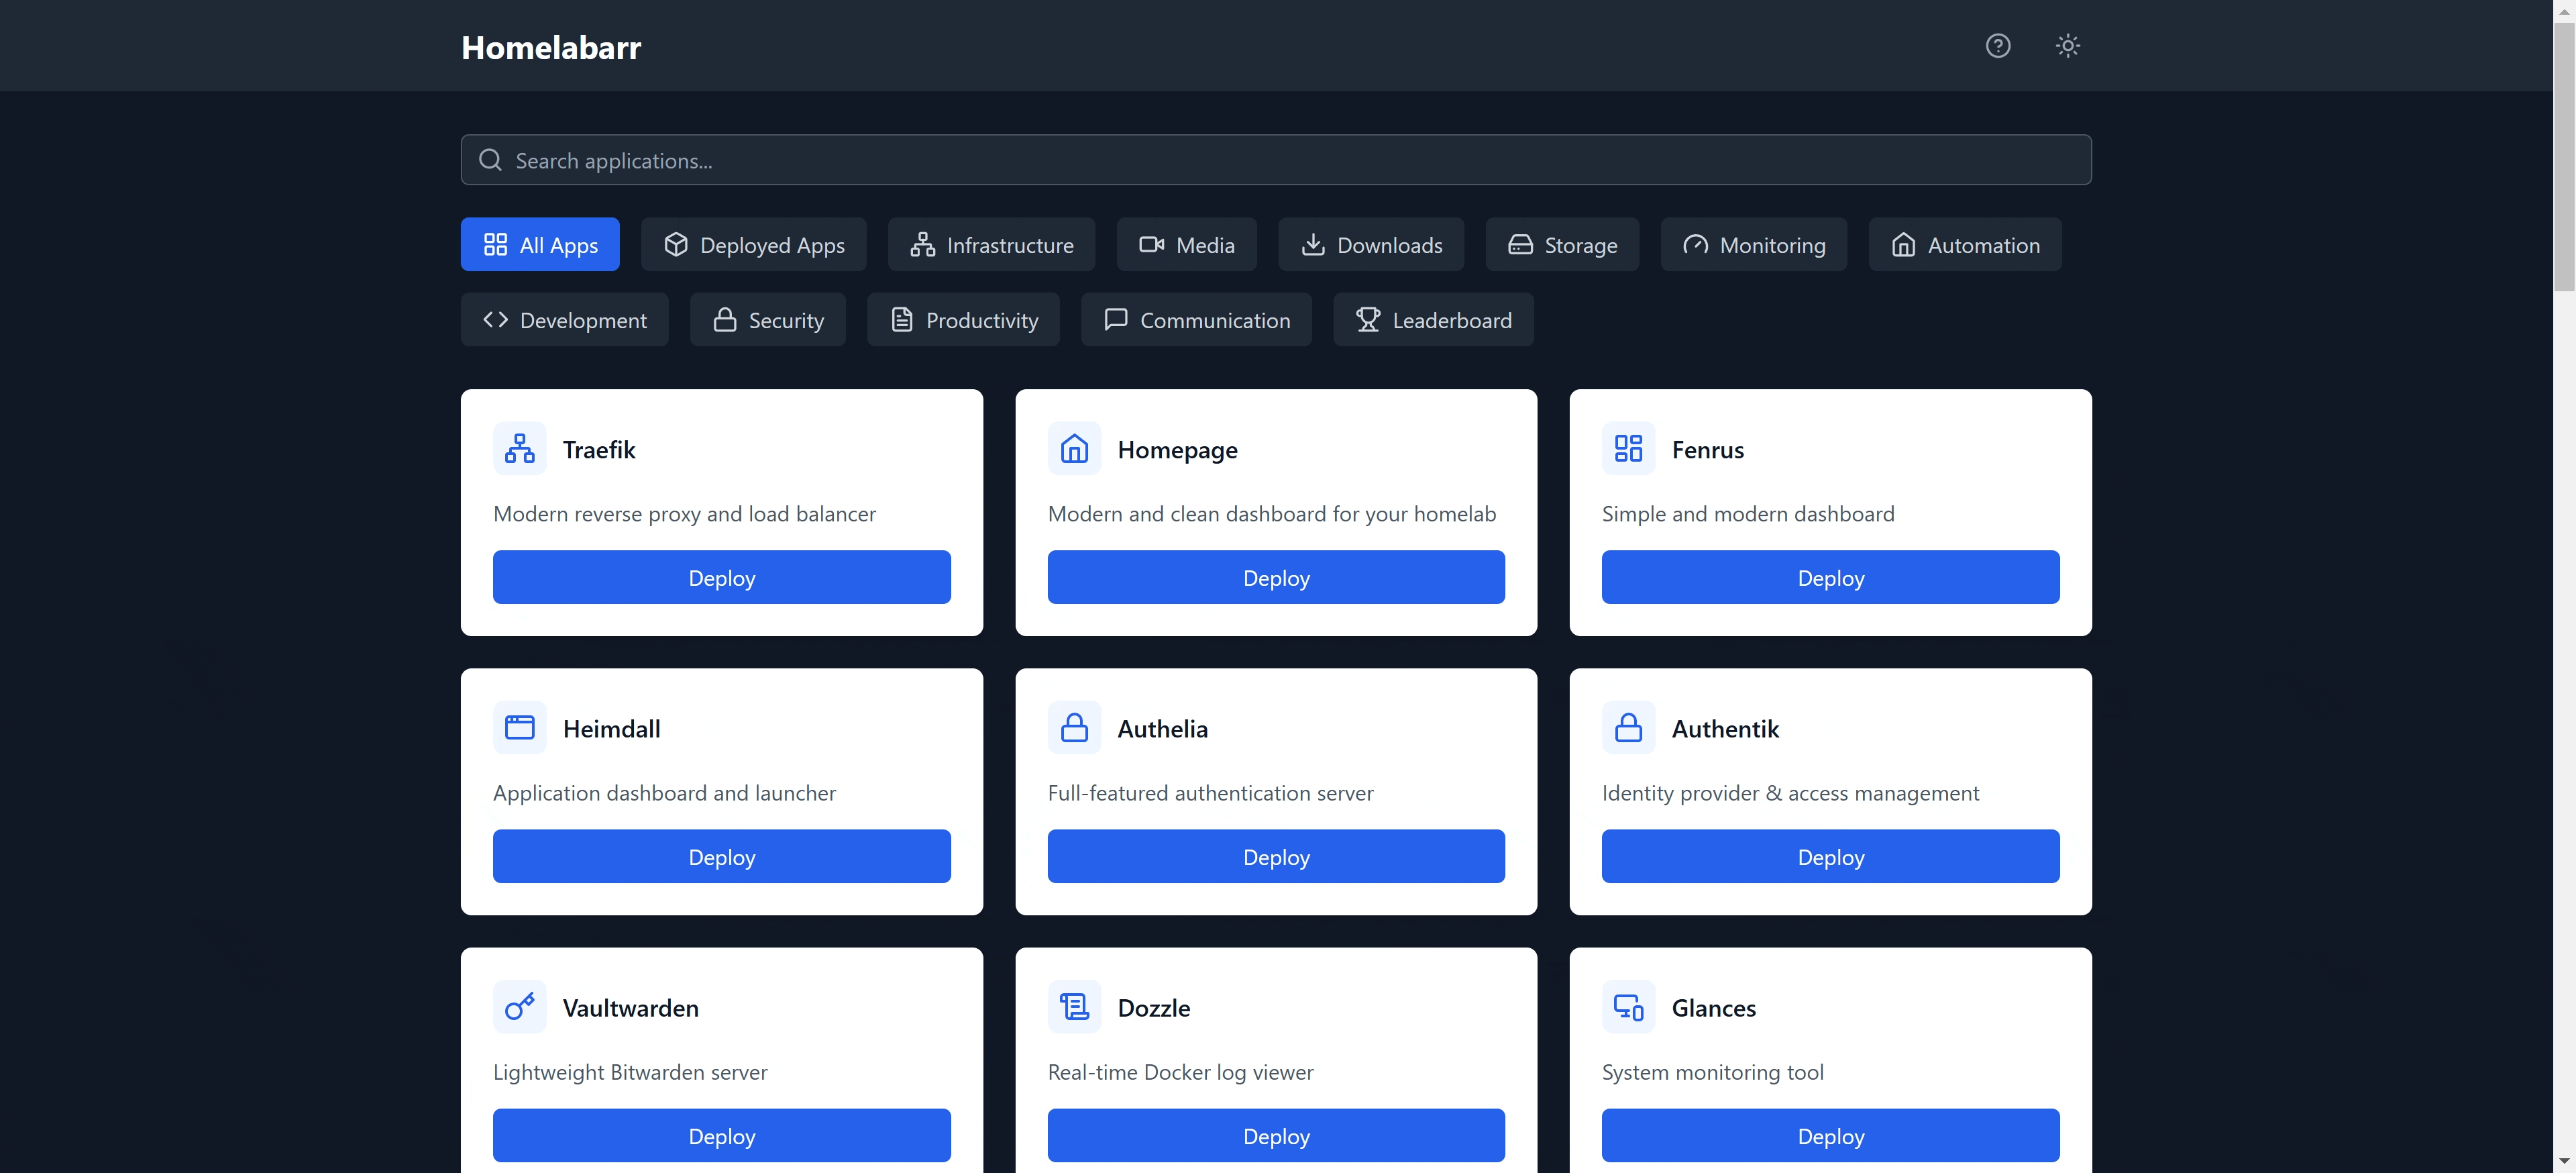The image size is (2576, 1173).
Task: Deploy the Heimdall launcher
Action: [x=722, y=856]
